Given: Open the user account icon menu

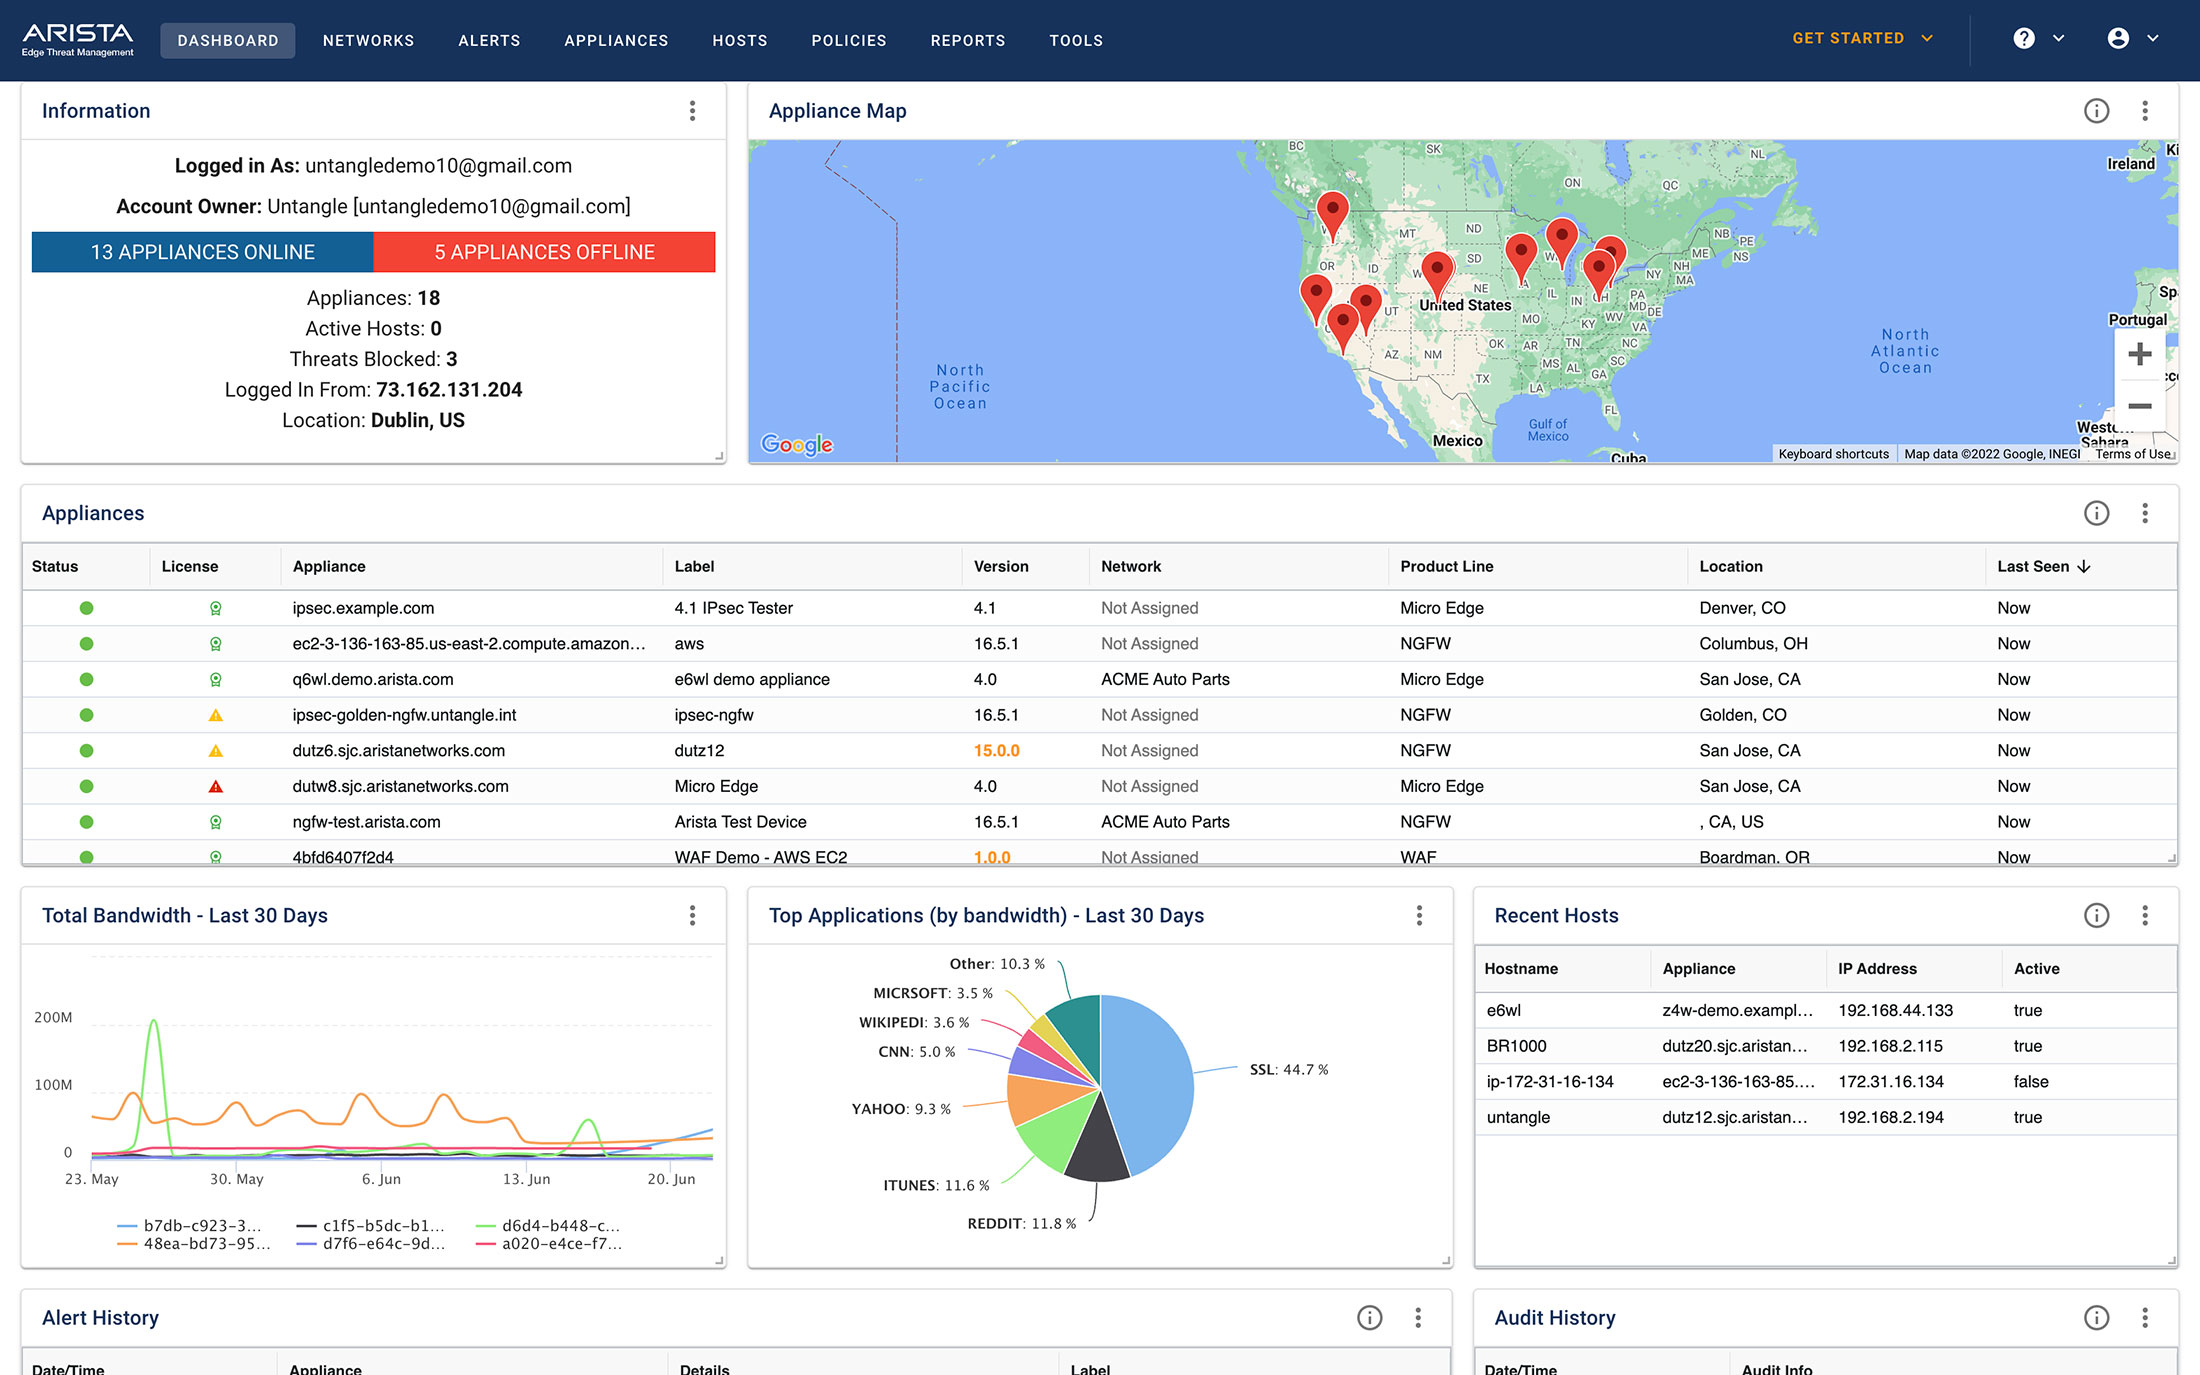Looking at the screenshot, I should tap(2118, 38).
